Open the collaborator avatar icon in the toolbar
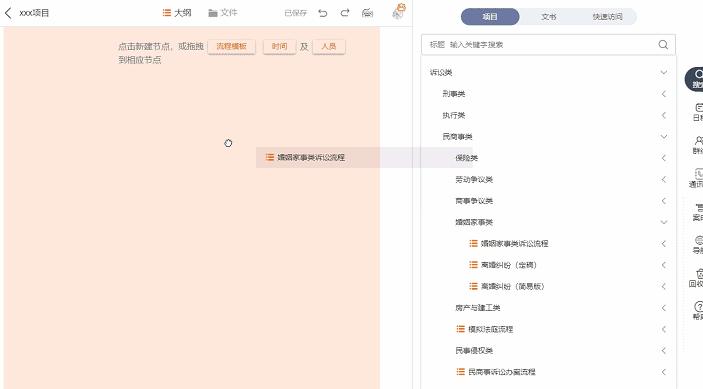Screen dimensions: 703x389 (x=398, y=11)
